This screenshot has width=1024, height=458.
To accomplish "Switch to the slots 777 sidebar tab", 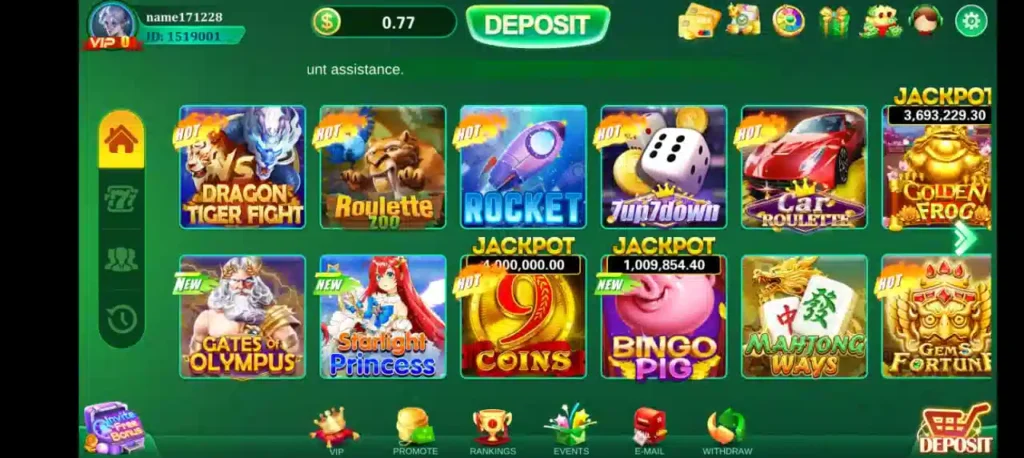I will (x=121, y=199).
